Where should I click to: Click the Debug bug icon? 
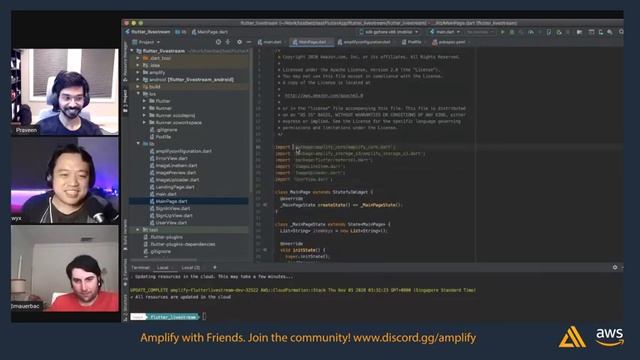[x=512, y=32]
